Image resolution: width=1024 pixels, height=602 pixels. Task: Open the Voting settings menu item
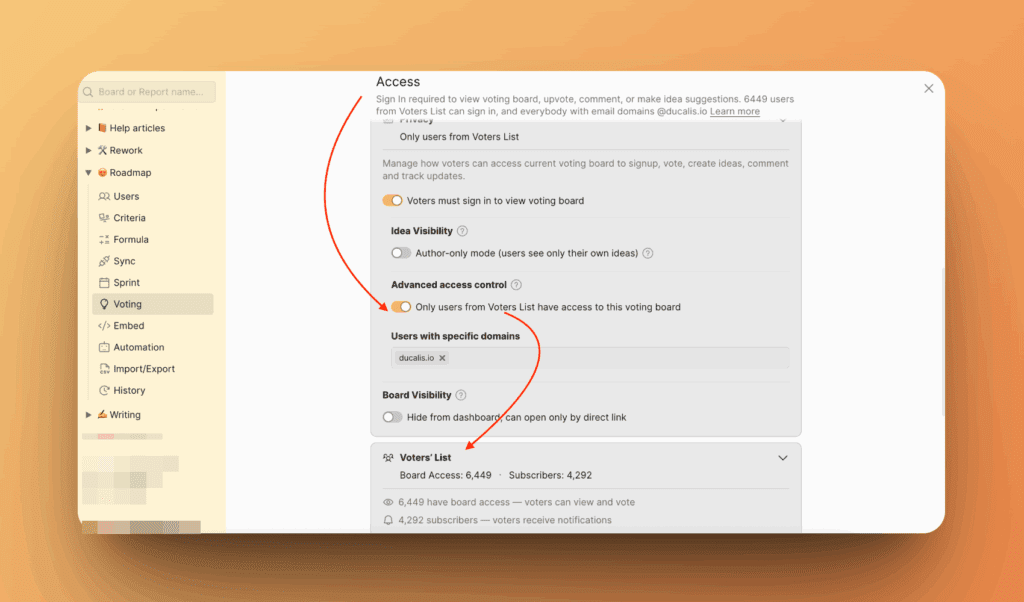127,304
